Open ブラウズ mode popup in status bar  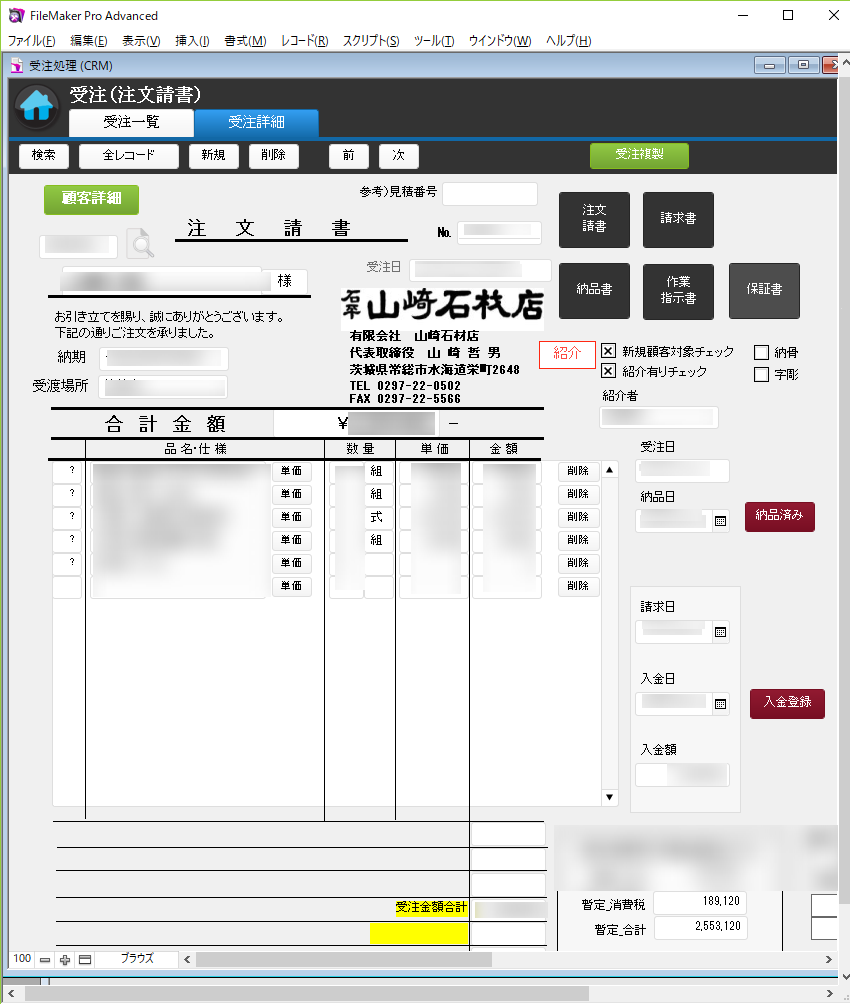[137, 959]
